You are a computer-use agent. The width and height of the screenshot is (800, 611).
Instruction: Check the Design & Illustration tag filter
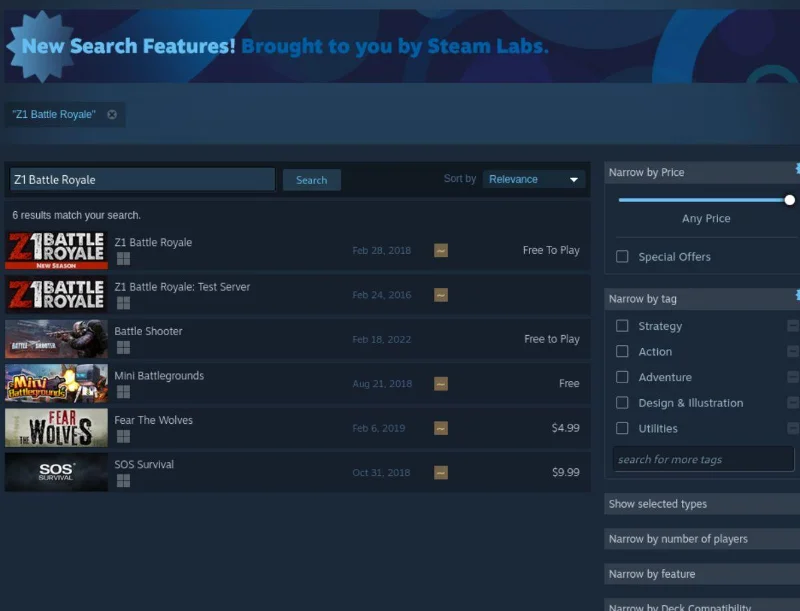point(622,403)
